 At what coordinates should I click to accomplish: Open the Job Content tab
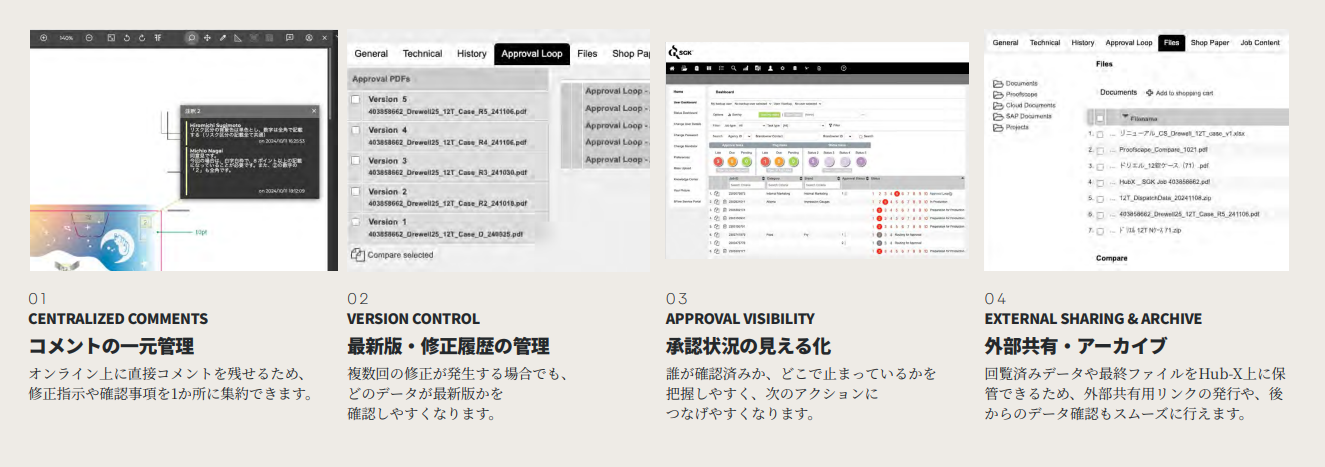1260,43
